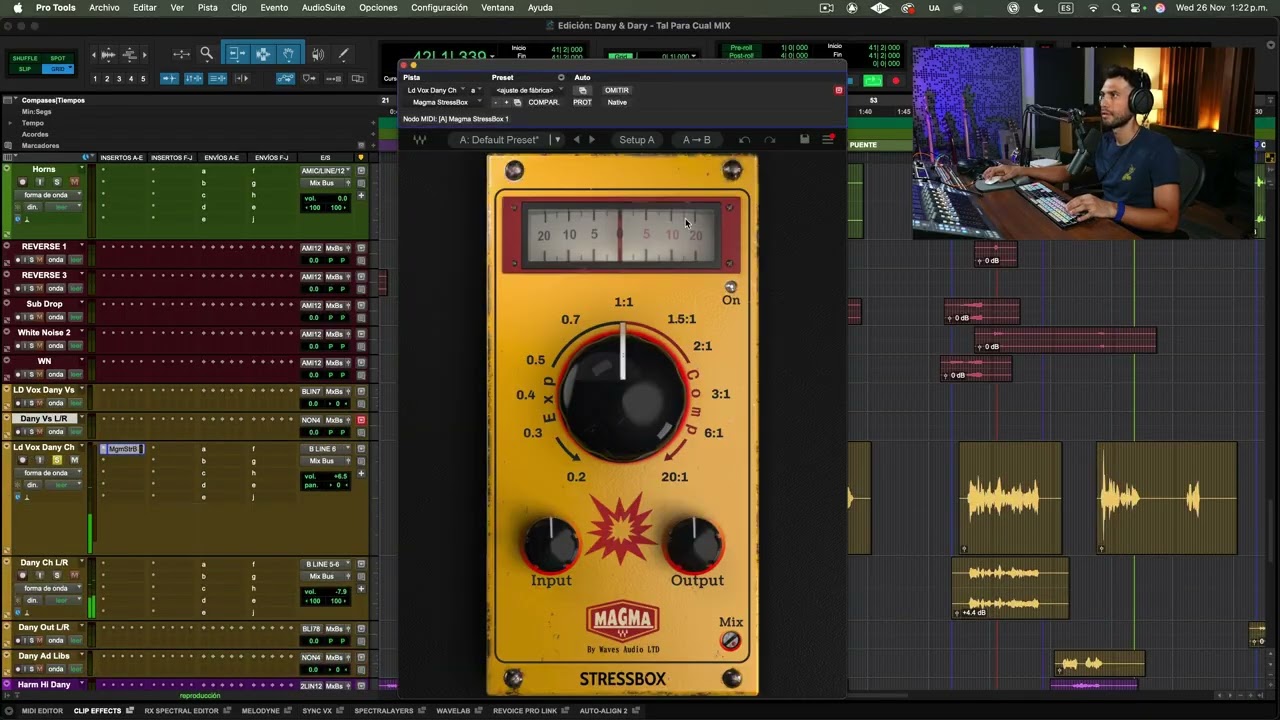Enable Shuffle edit mode
1280x720 pixels.
[x=24, y=58]
